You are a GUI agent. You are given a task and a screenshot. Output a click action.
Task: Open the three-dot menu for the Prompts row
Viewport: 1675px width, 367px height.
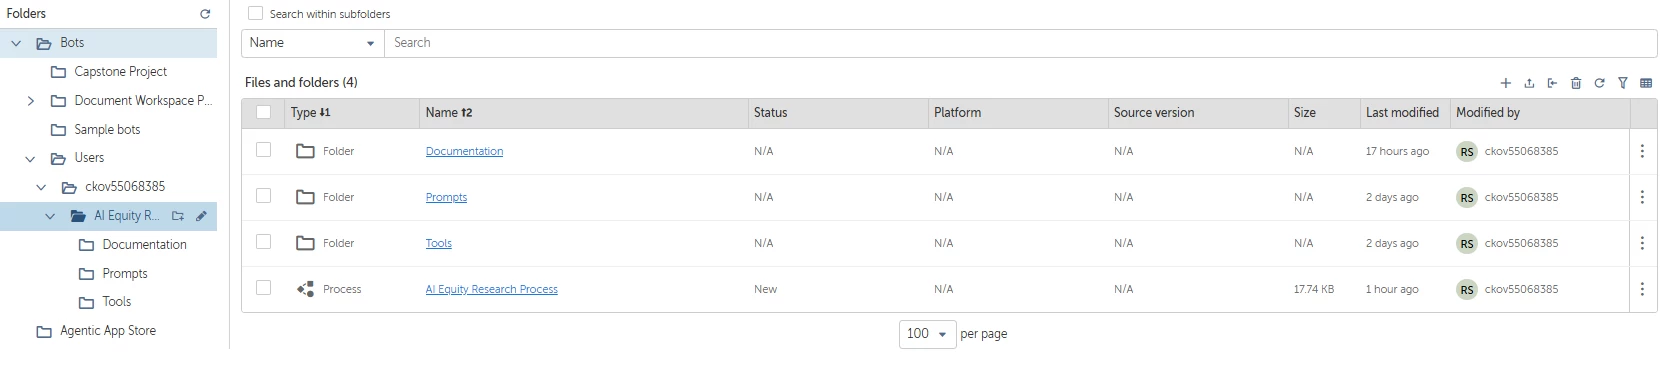click(1642, 197)
